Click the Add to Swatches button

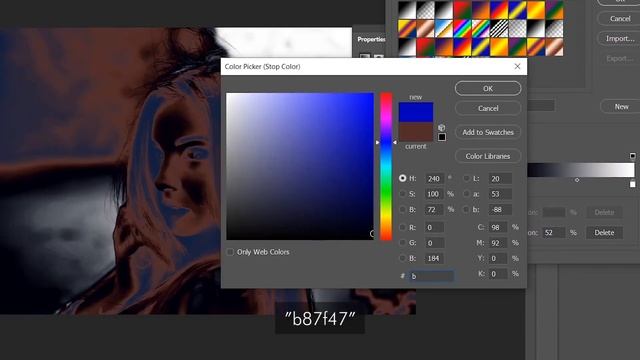tap(488, 132)
